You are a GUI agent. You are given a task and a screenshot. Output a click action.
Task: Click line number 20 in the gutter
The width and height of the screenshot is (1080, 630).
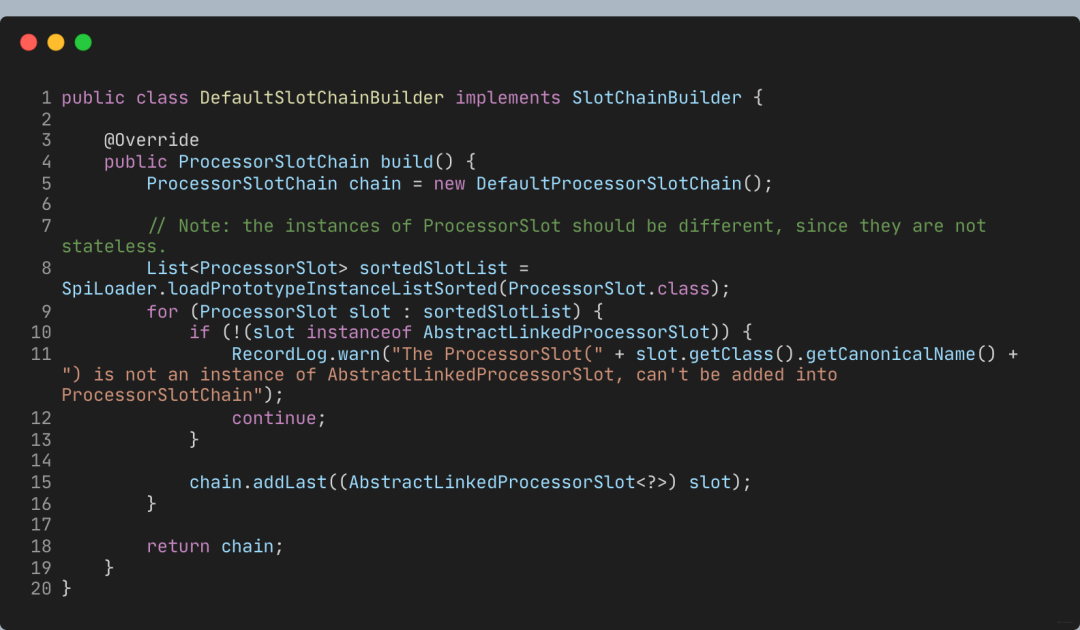41,589
